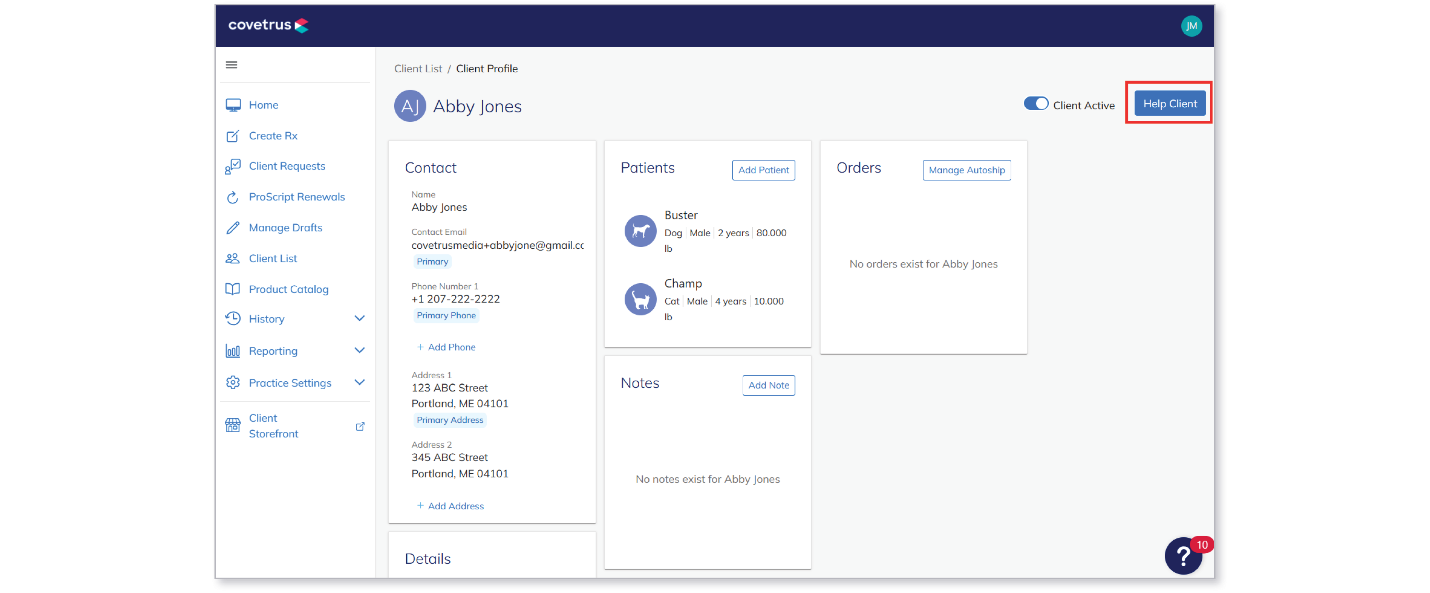Click the Help Client button

click(1170, 103)
